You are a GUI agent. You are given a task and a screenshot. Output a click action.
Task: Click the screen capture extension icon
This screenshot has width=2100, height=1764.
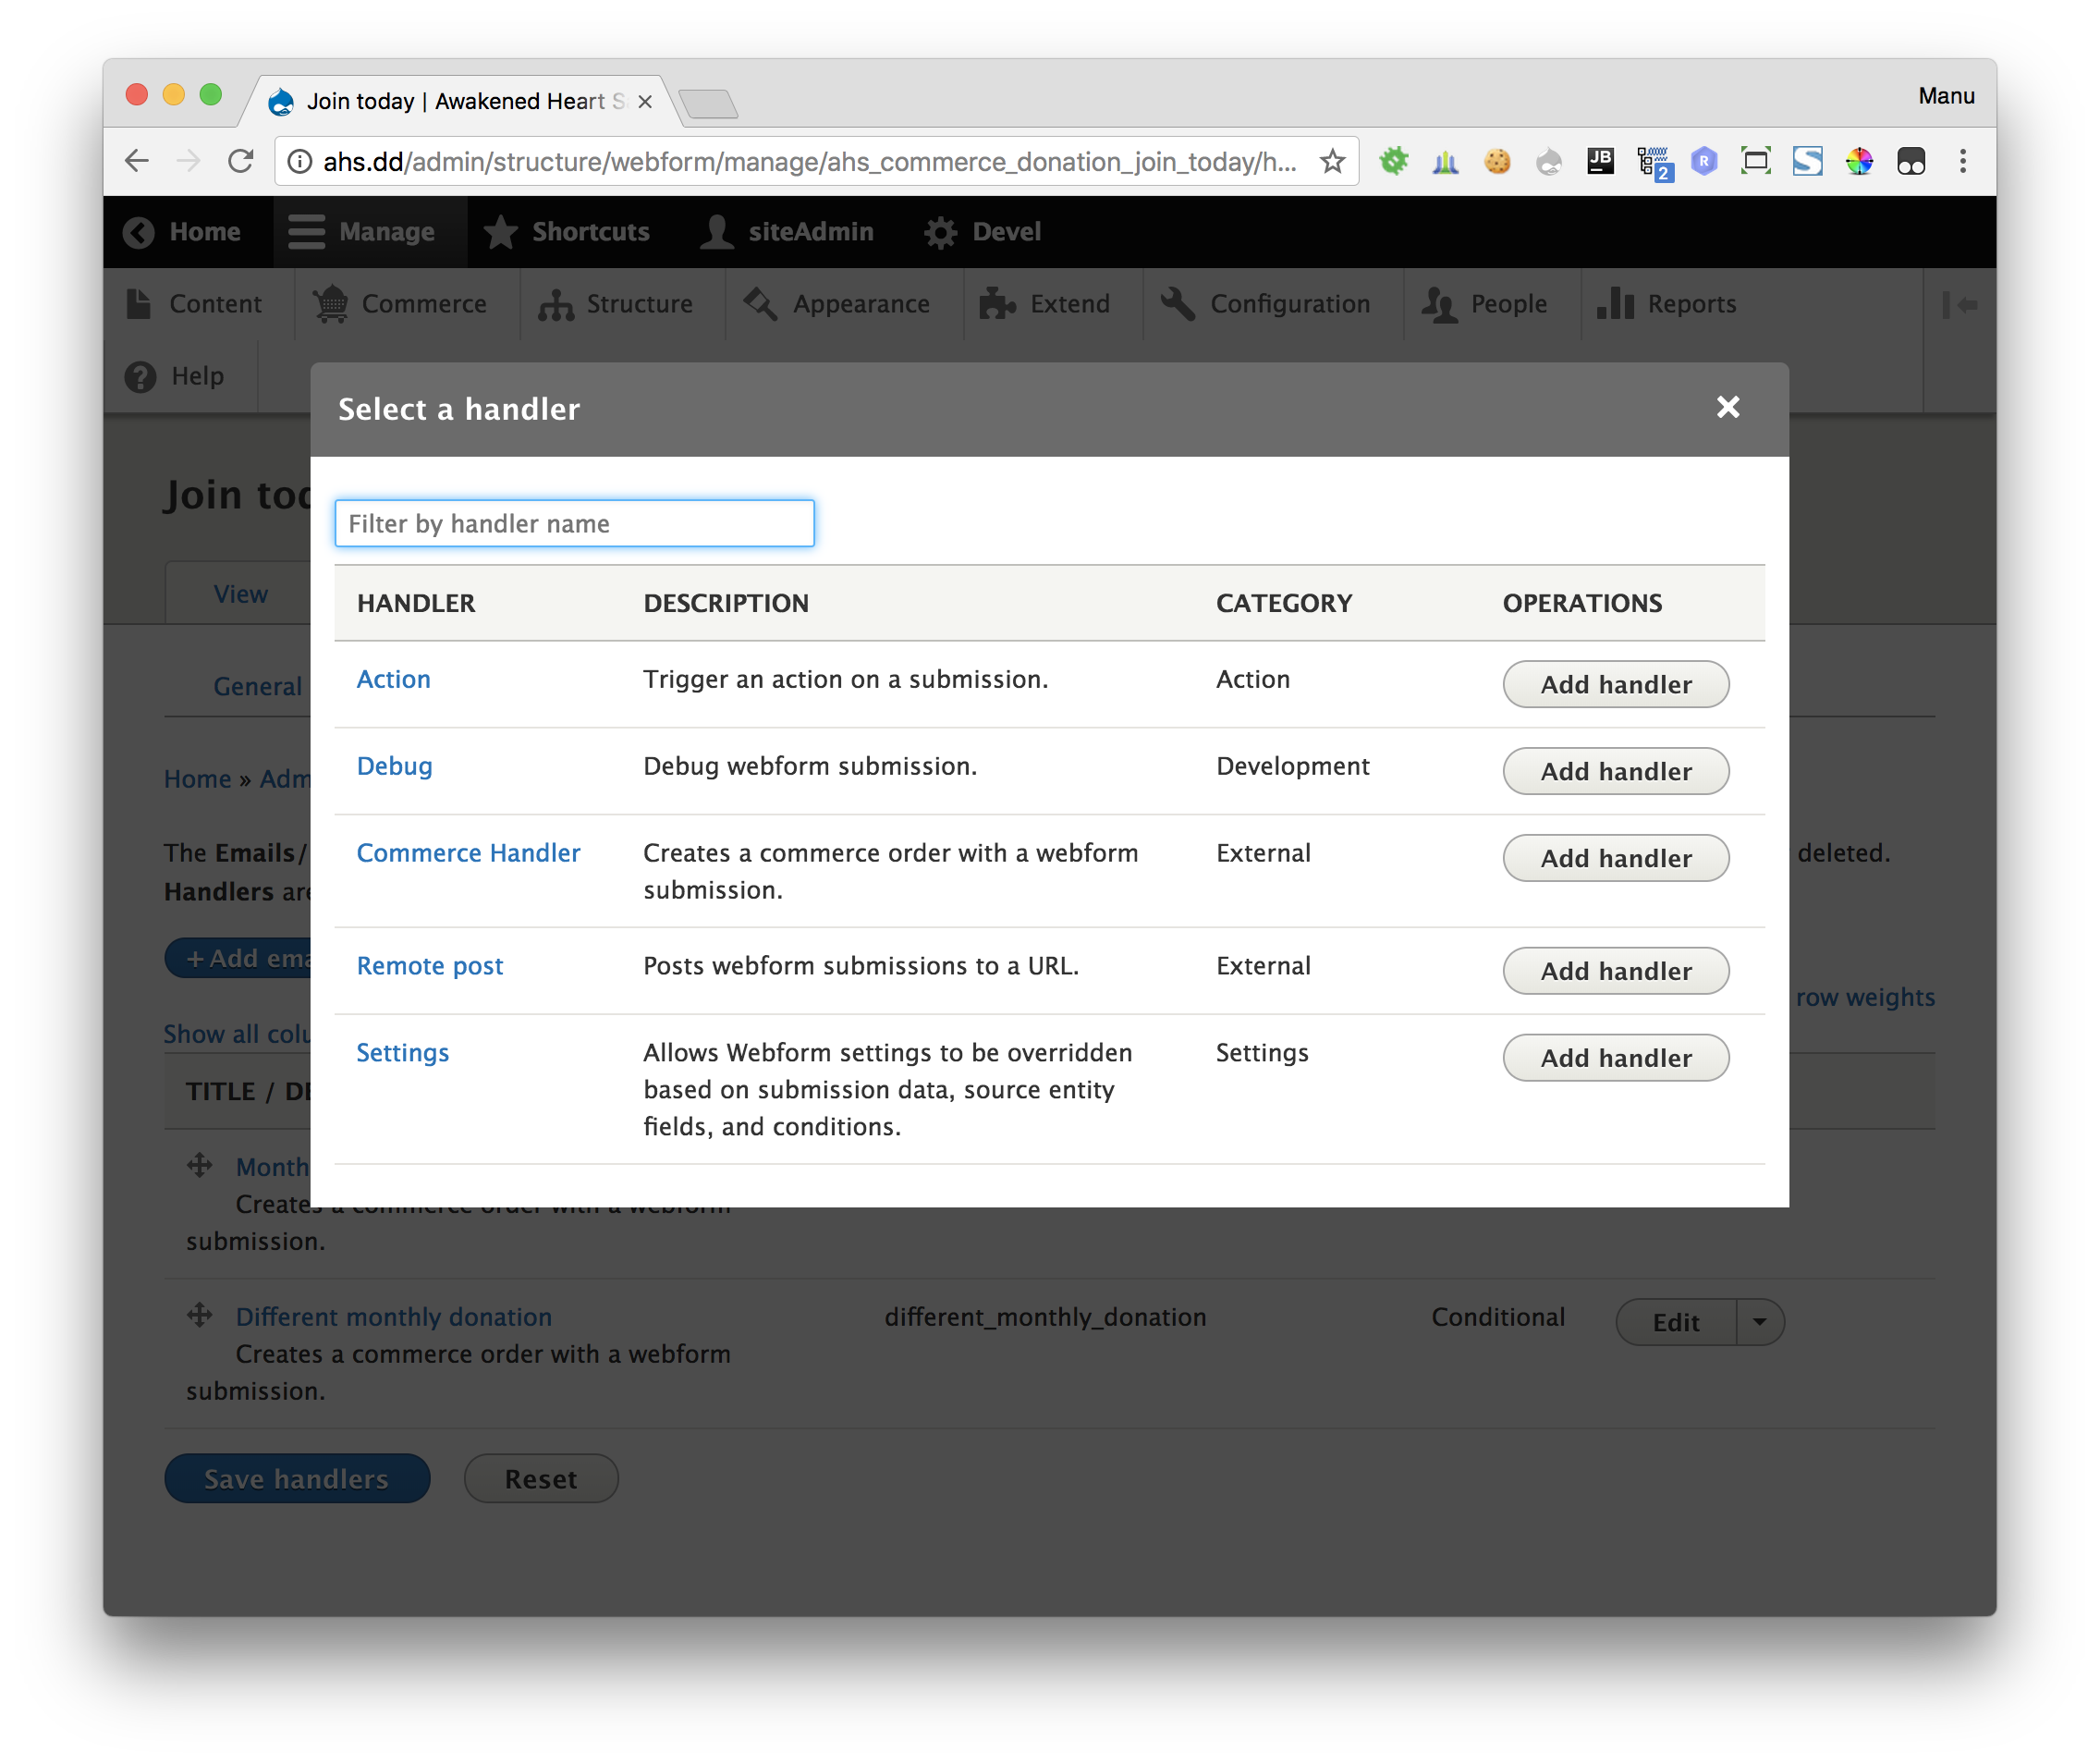(x=1756, y=161)
